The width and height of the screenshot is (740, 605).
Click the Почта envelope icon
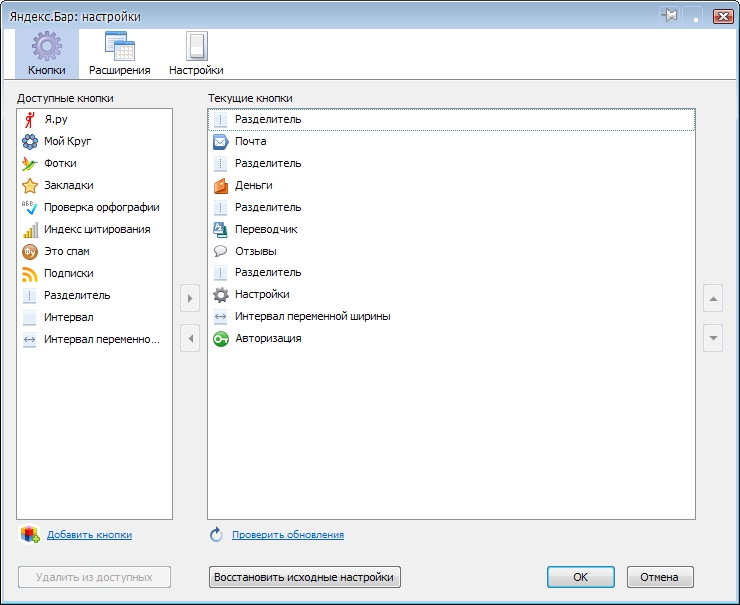(220, 142)
